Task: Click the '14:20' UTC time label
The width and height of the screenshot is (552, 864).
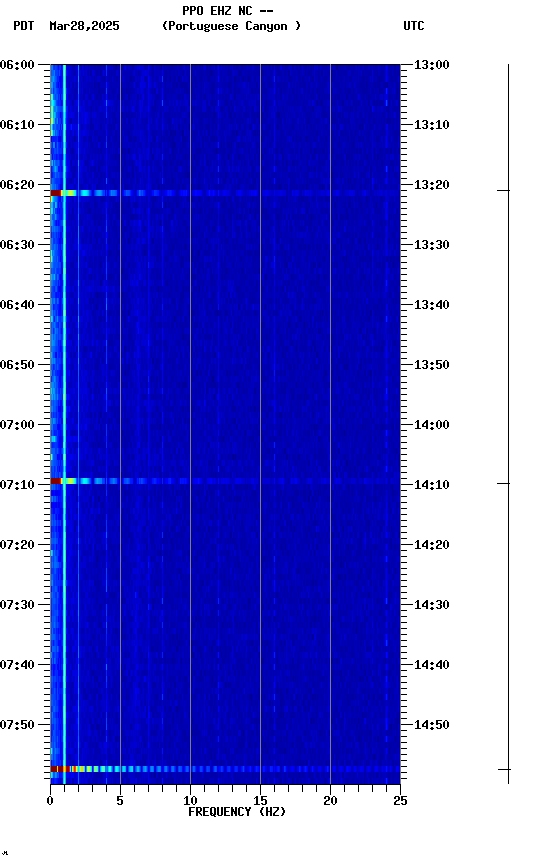Action: (x=431, y=546)
